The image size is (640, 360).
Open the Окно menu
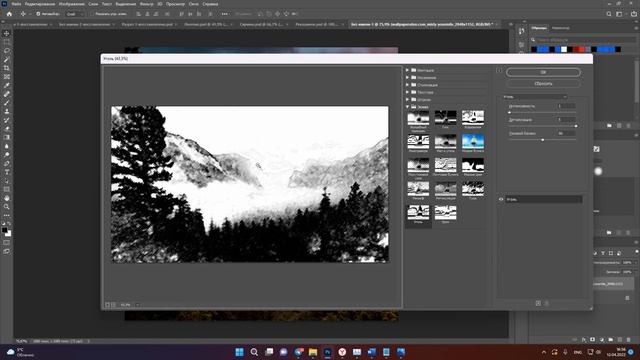coord(193,4)
